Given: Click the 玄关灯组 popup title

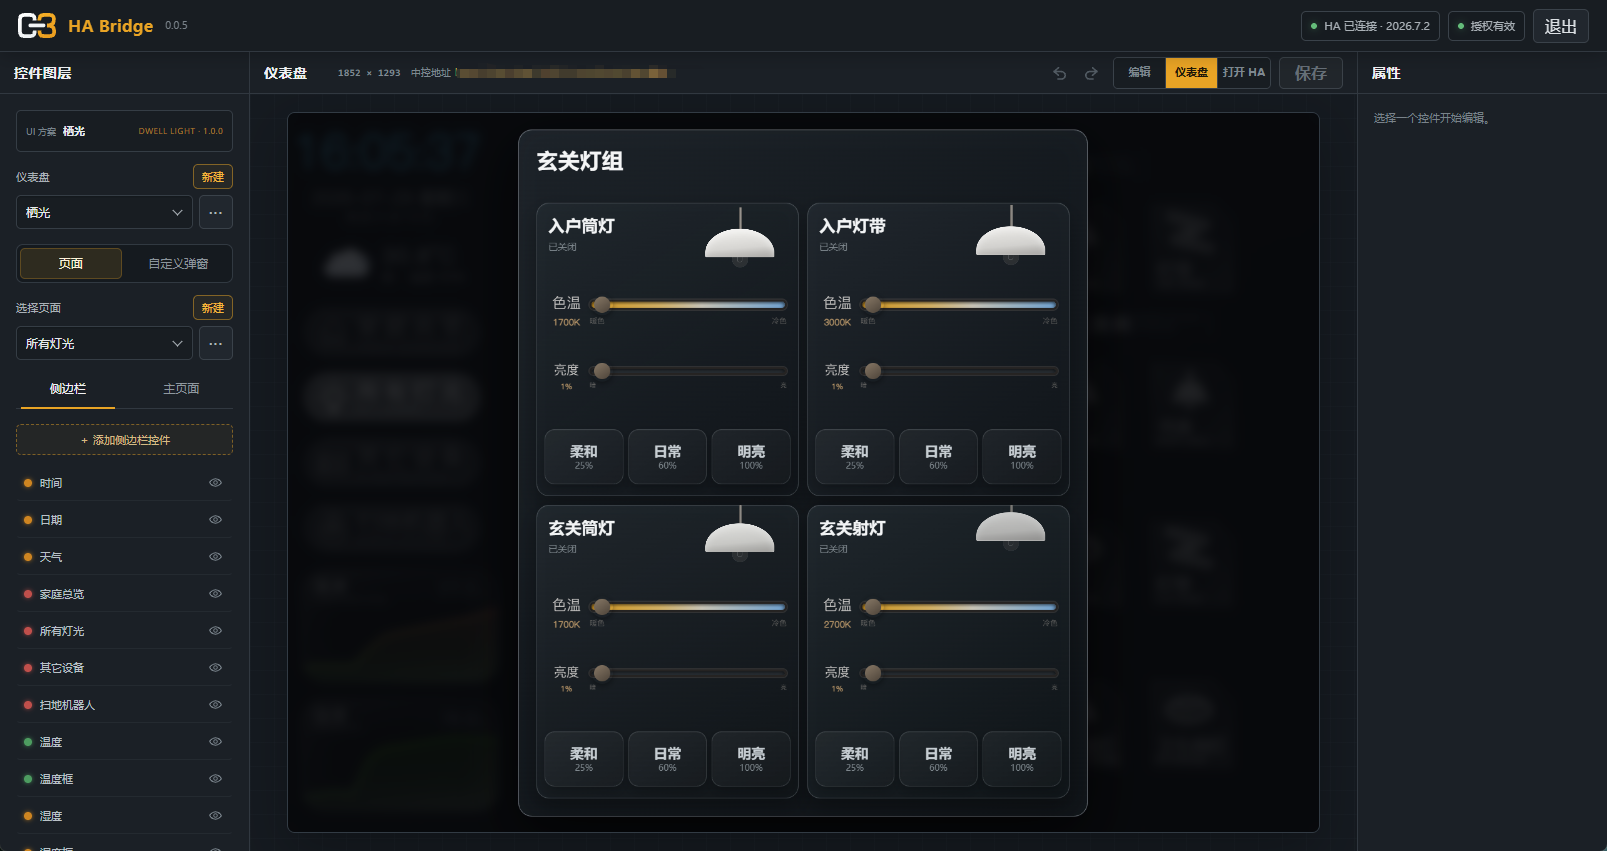Looking at the screenshot, I should [580, 161].
